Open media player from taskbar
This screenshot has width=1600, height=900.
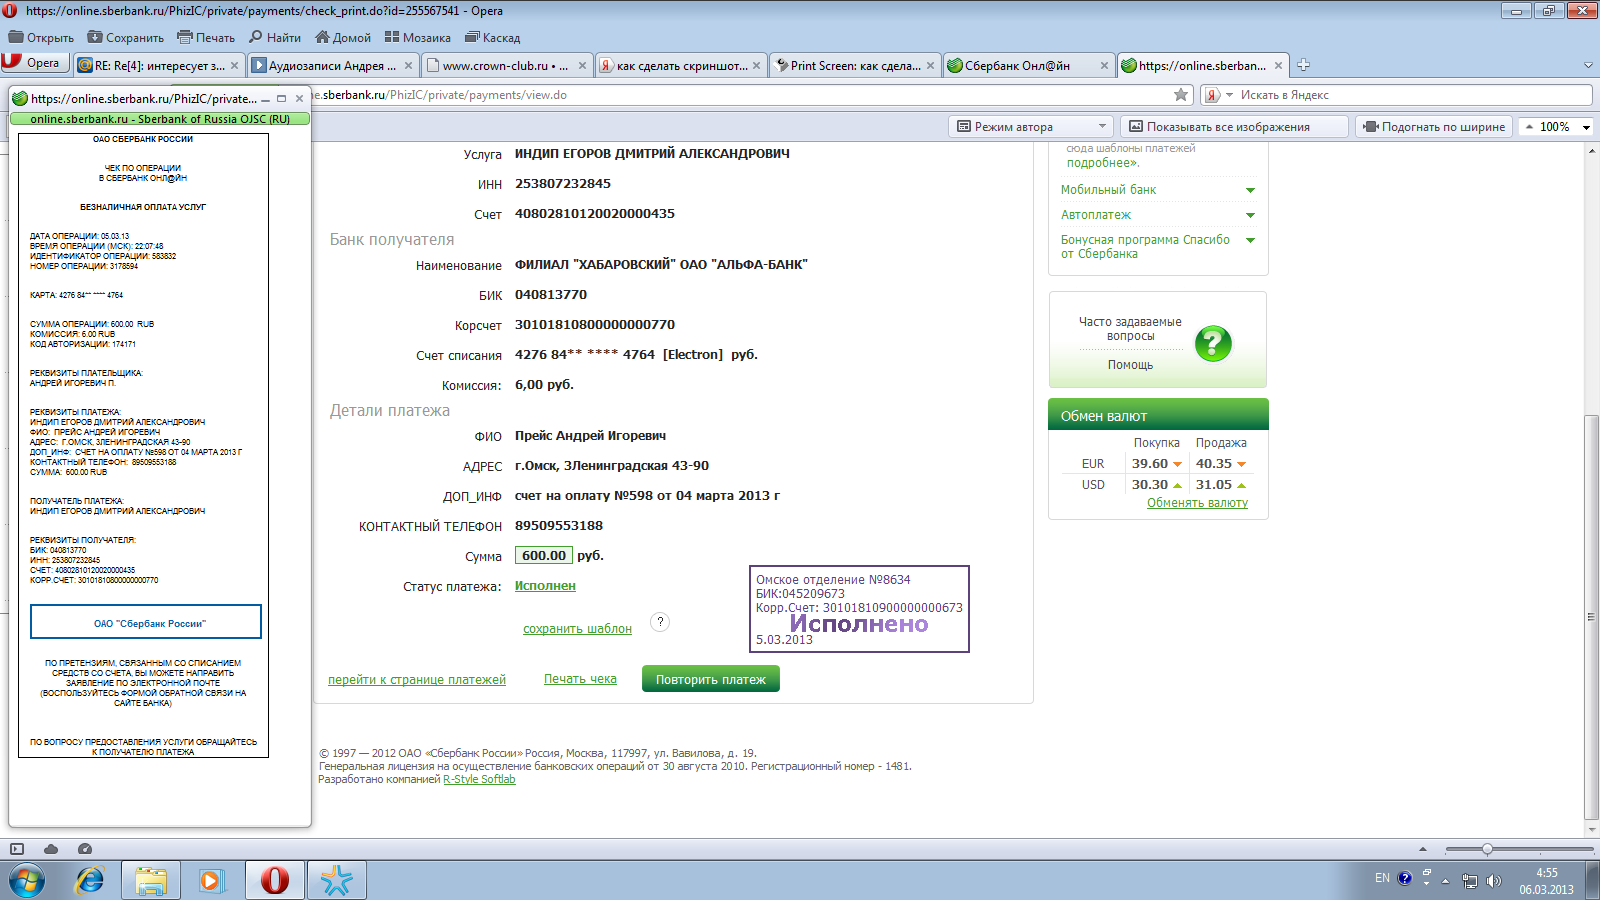click(x=212, y=880)
